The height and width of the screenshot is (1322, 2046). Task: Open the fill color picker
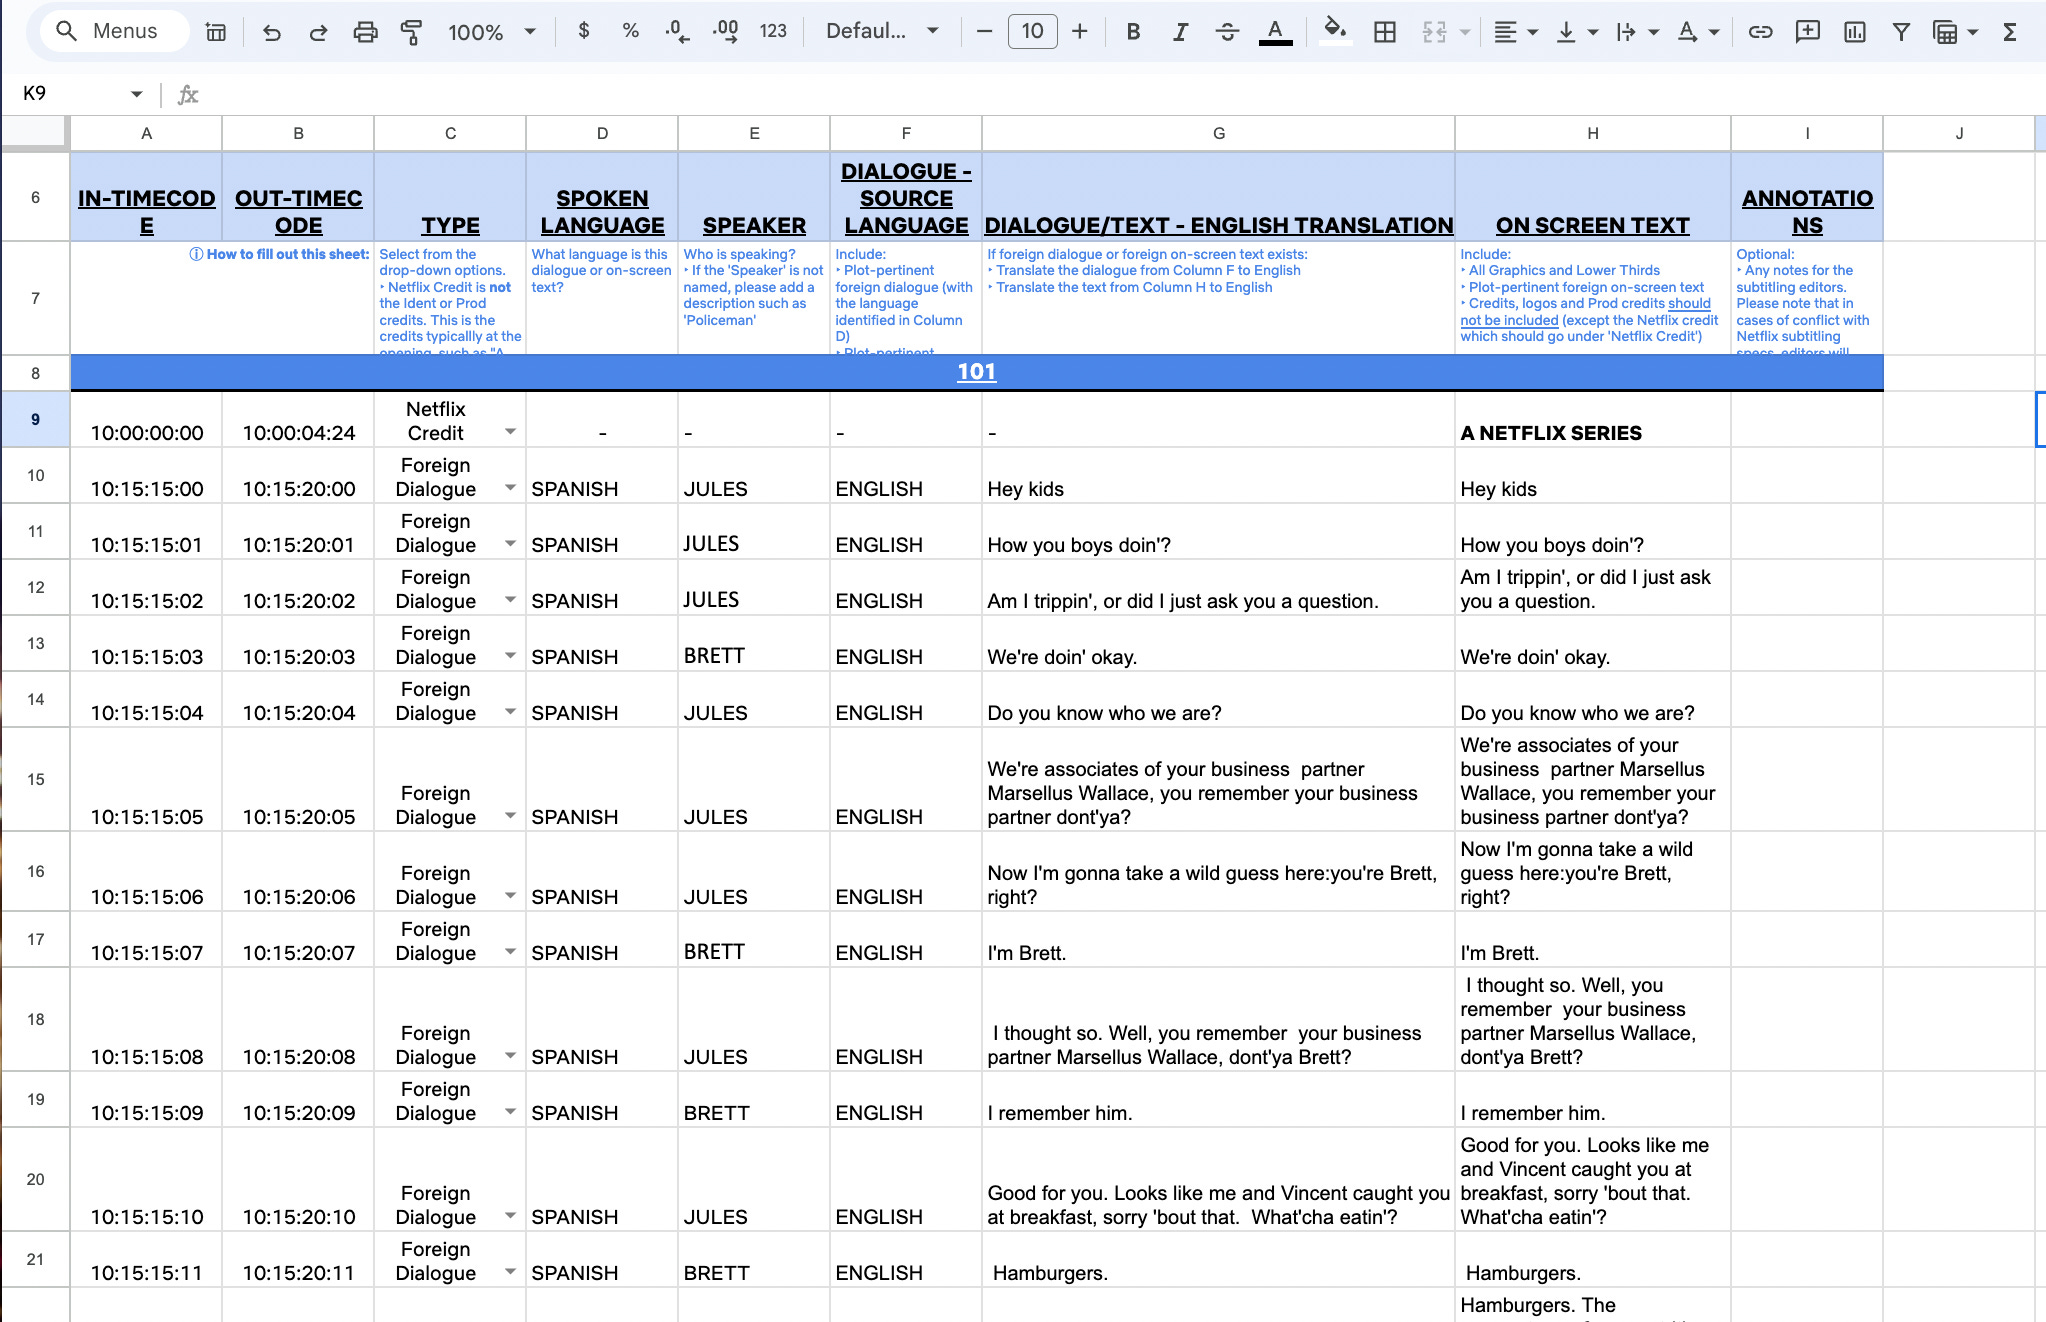tap(1335, 31)
